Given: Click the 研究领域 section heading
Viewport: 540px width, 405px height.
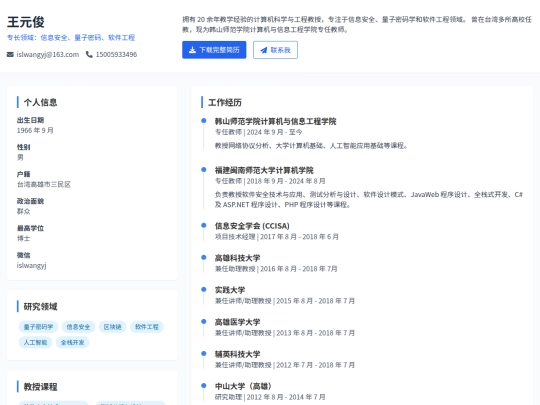Looking at the screenshot, I should coord(40,307).
